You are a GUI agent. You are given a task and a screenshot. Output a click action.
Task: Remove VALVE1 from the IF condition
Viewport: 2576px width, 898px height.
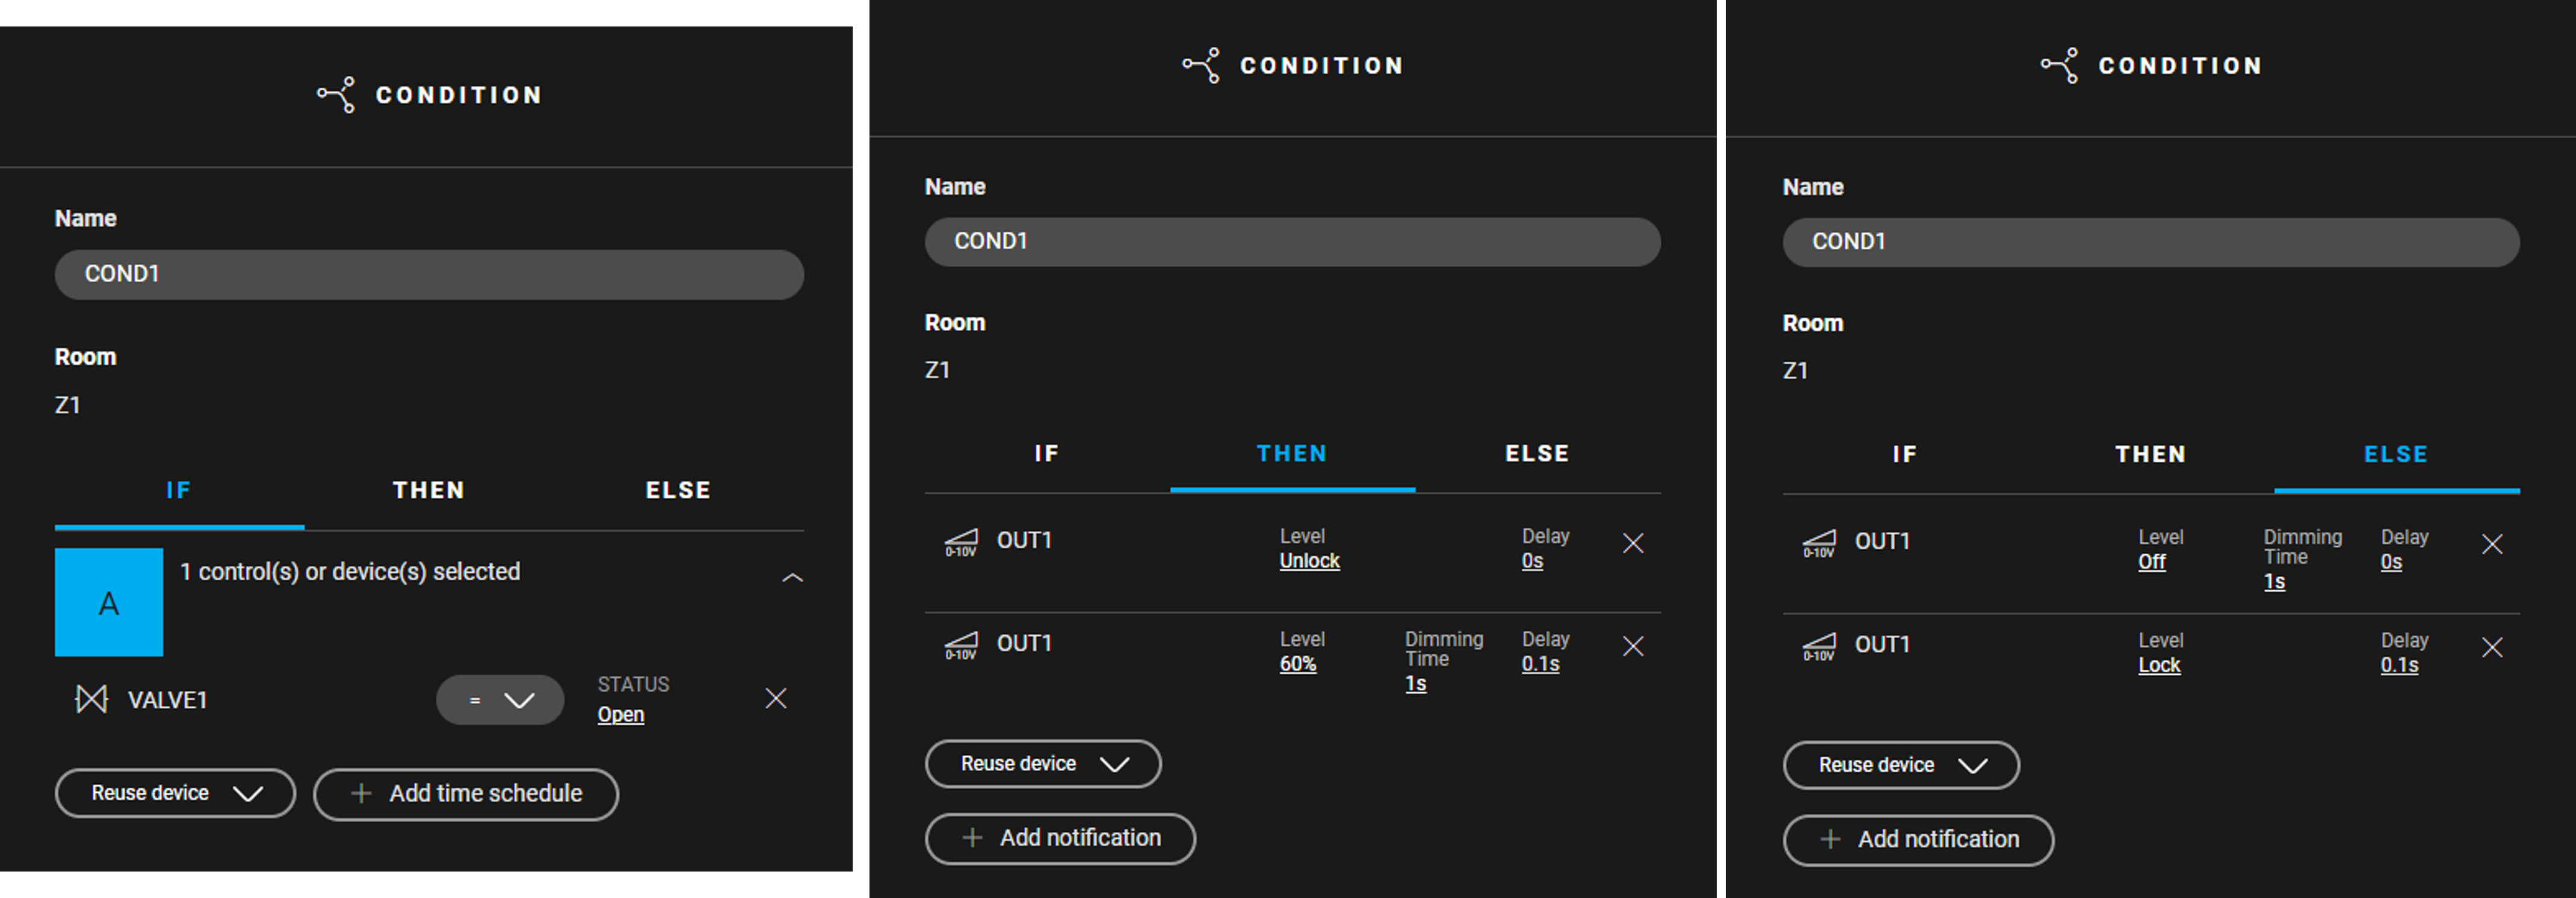tap(776, 698)
